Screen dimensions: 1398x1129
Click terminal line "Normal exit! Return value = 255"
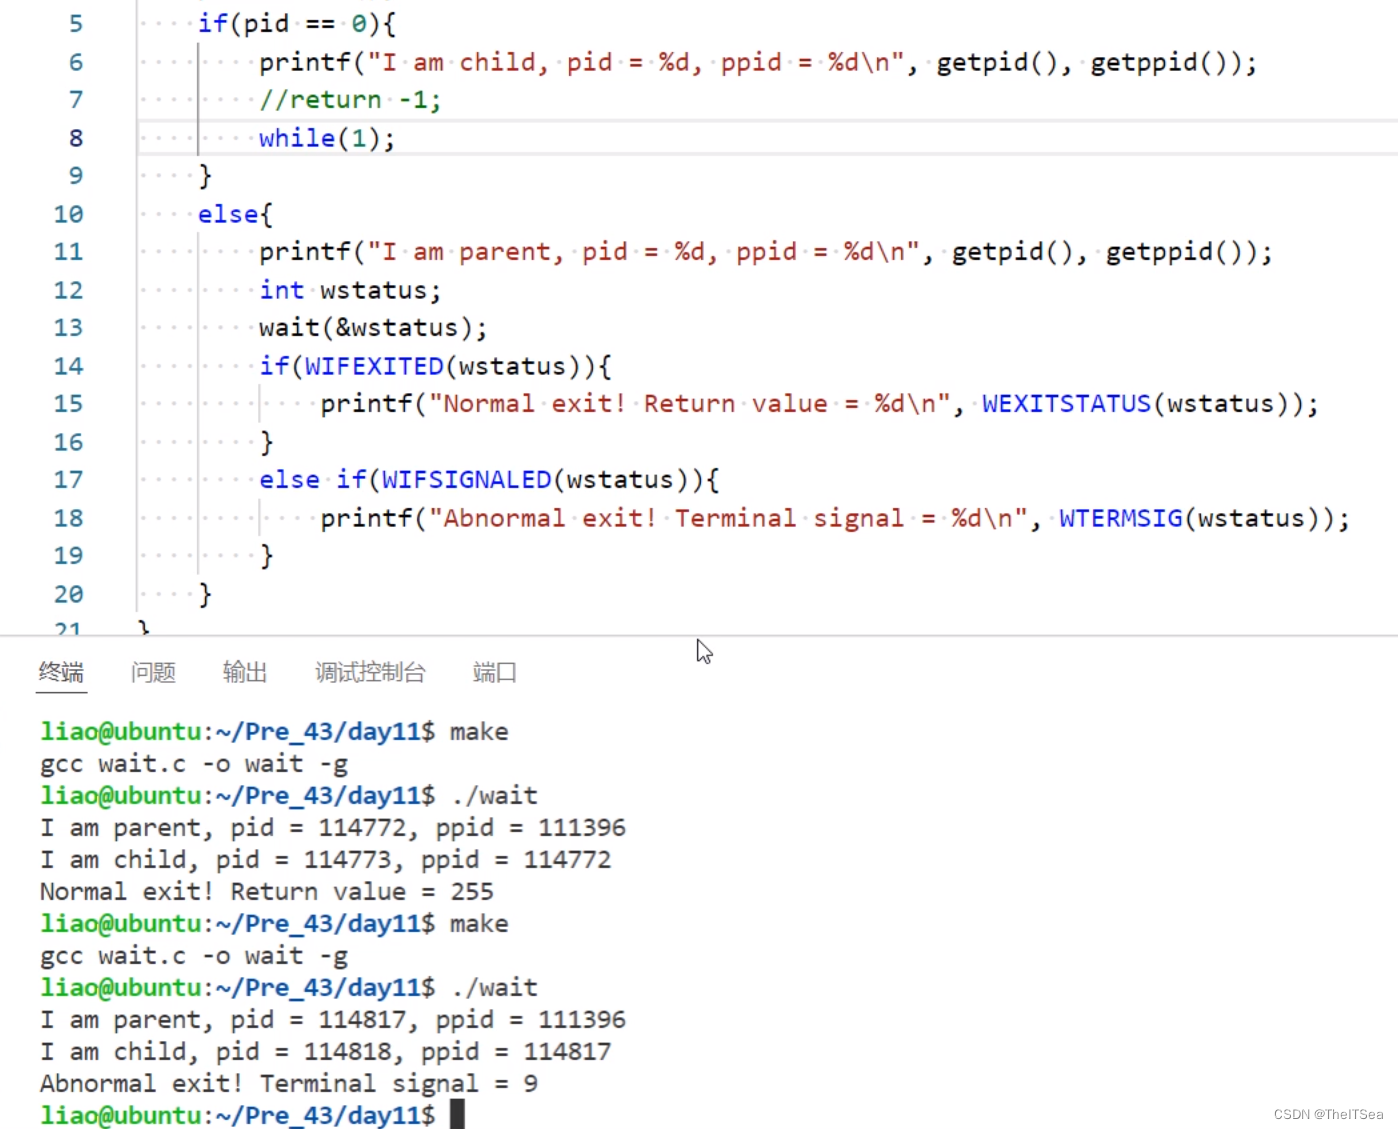click(x=267, y=892)
